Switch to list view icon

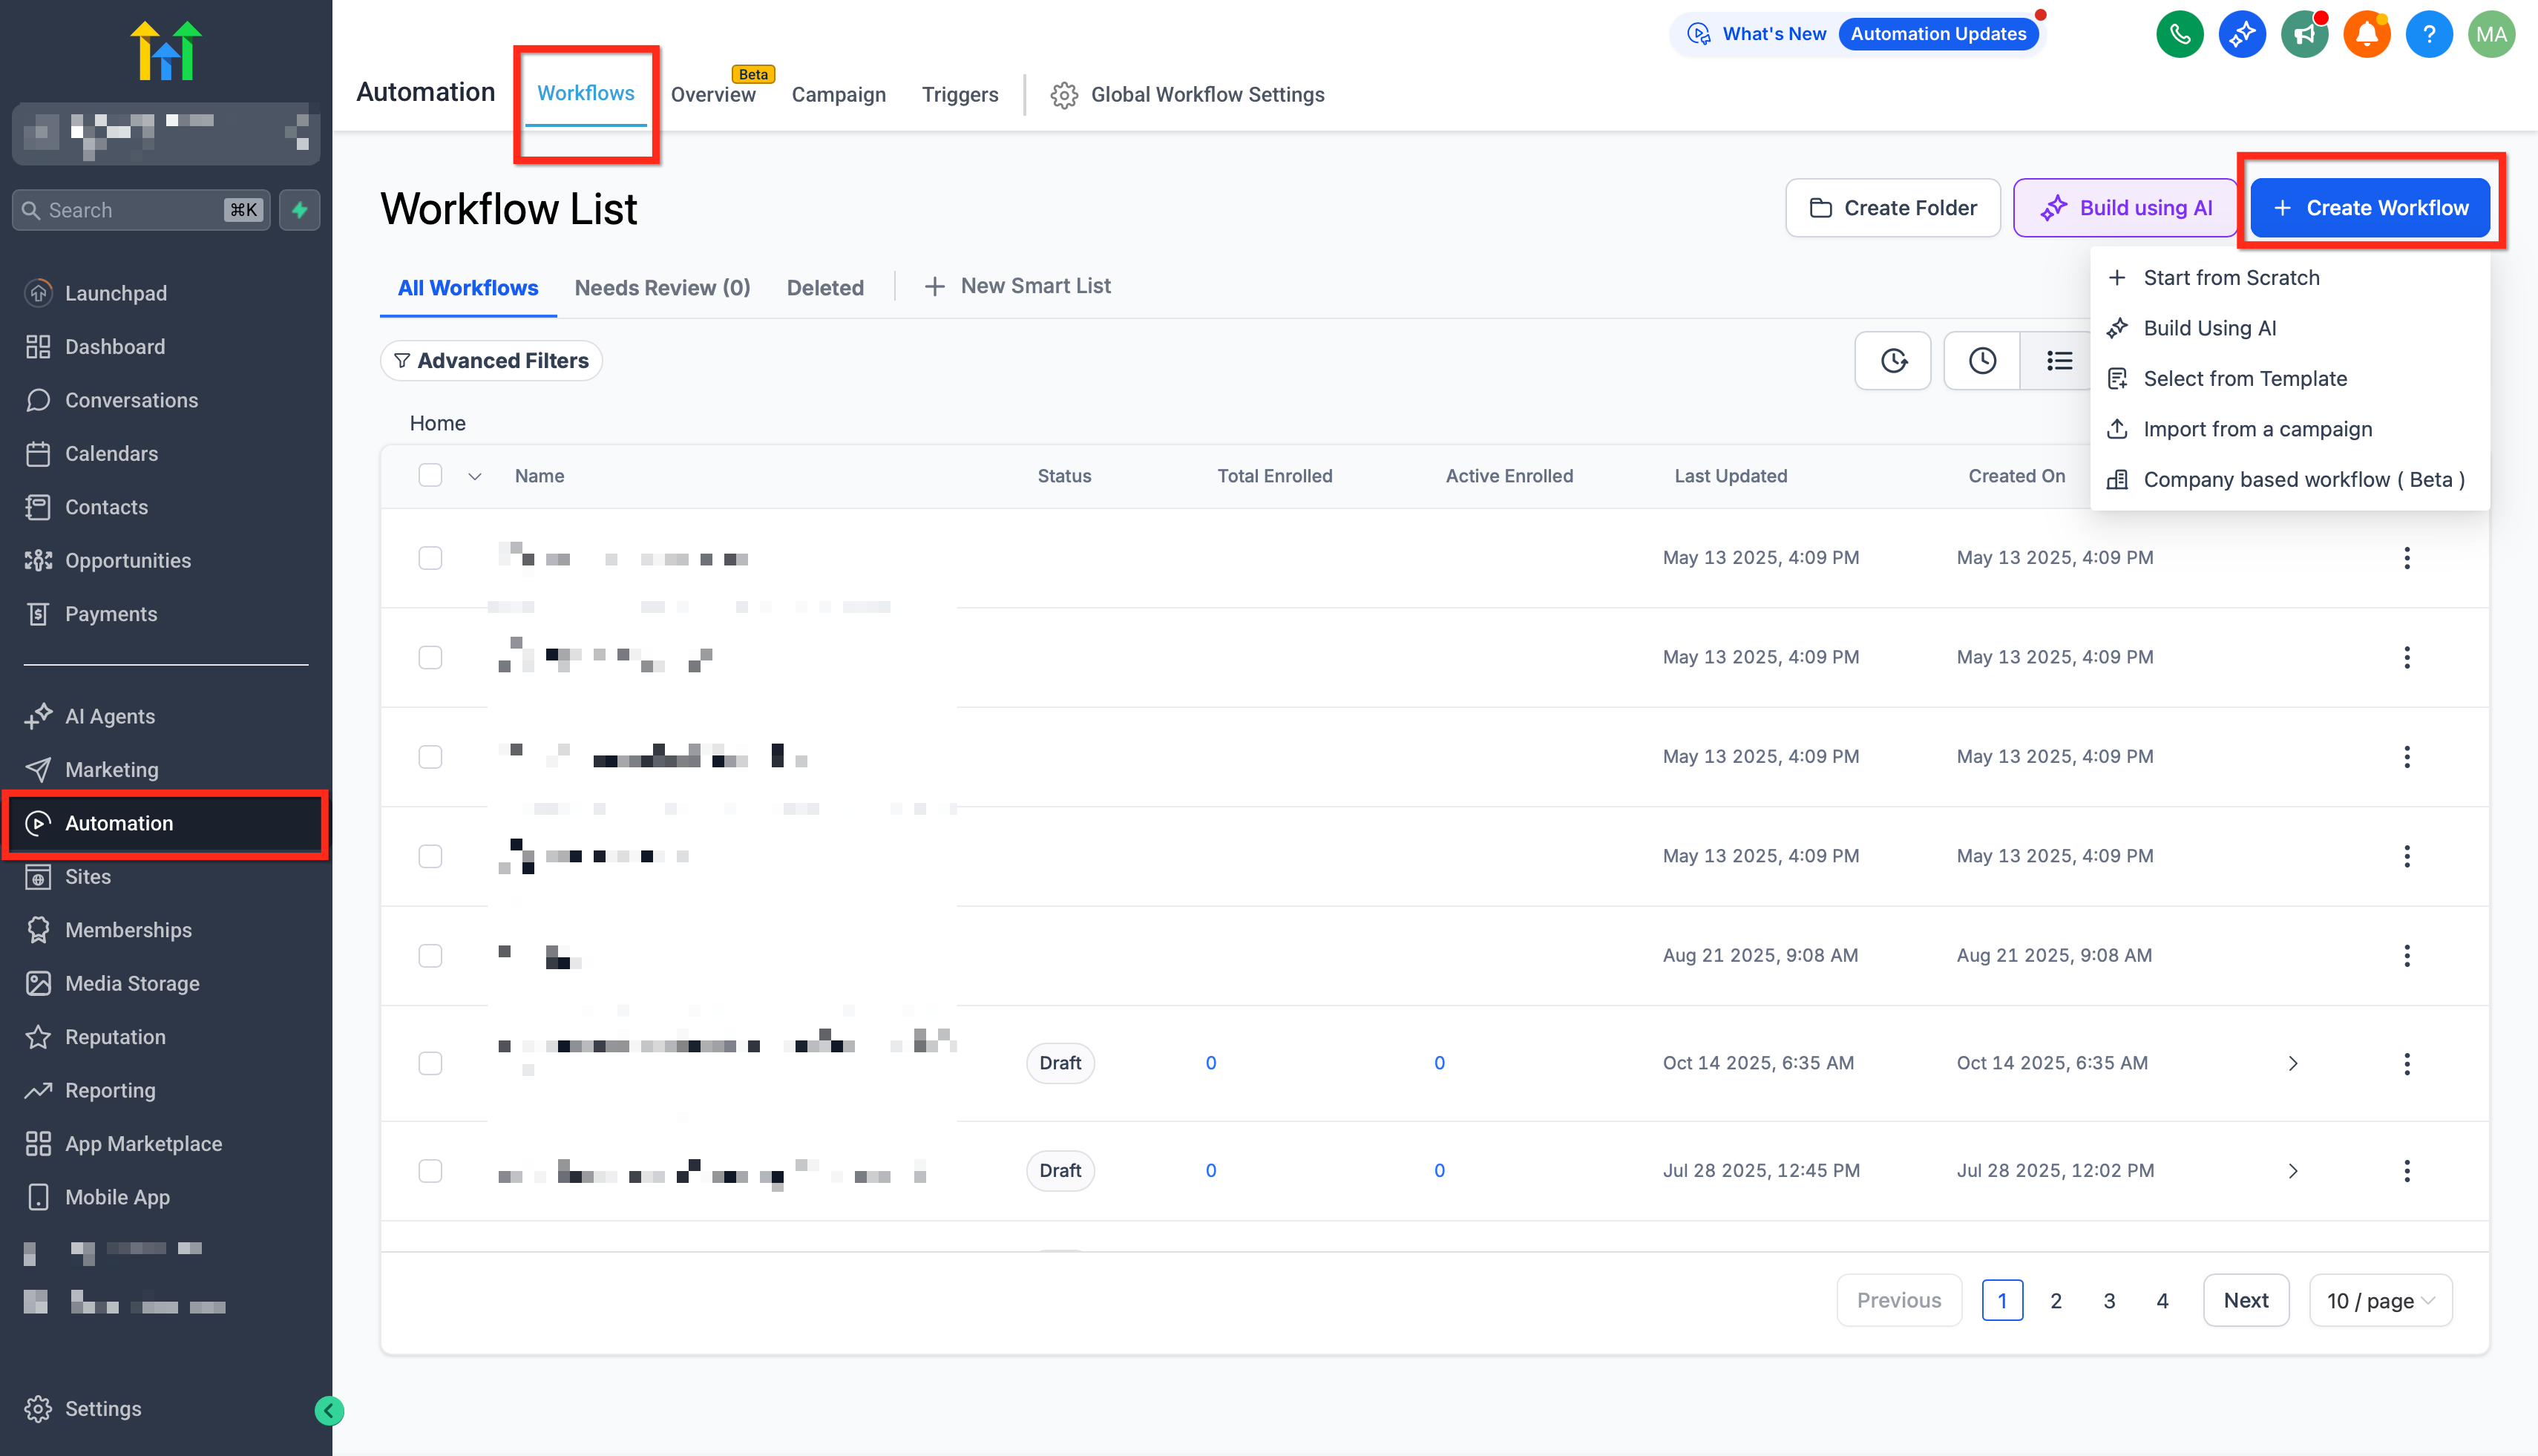coord(2058,361)
